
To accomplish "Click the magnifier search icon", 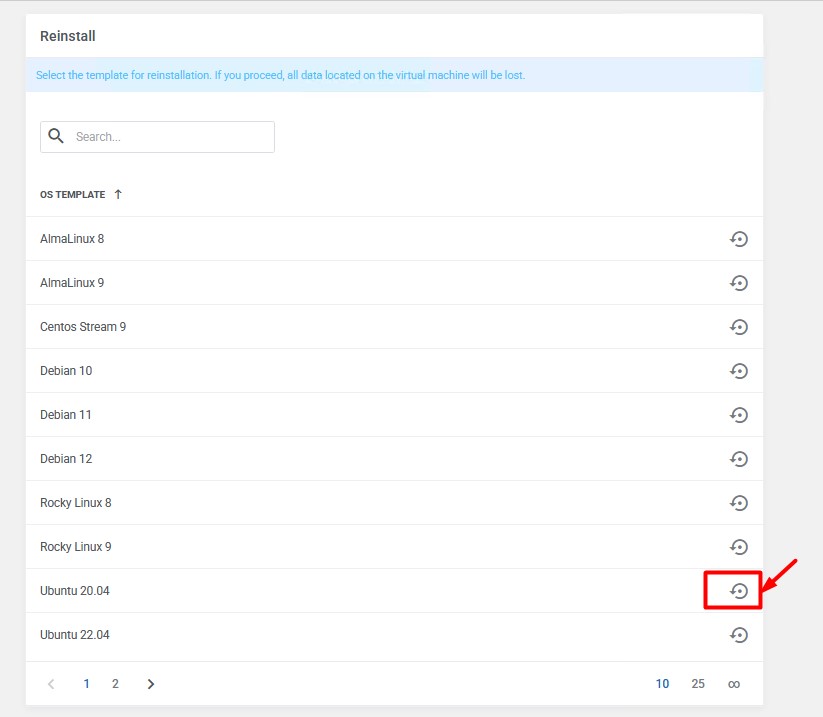I will (x=56, y=136).
